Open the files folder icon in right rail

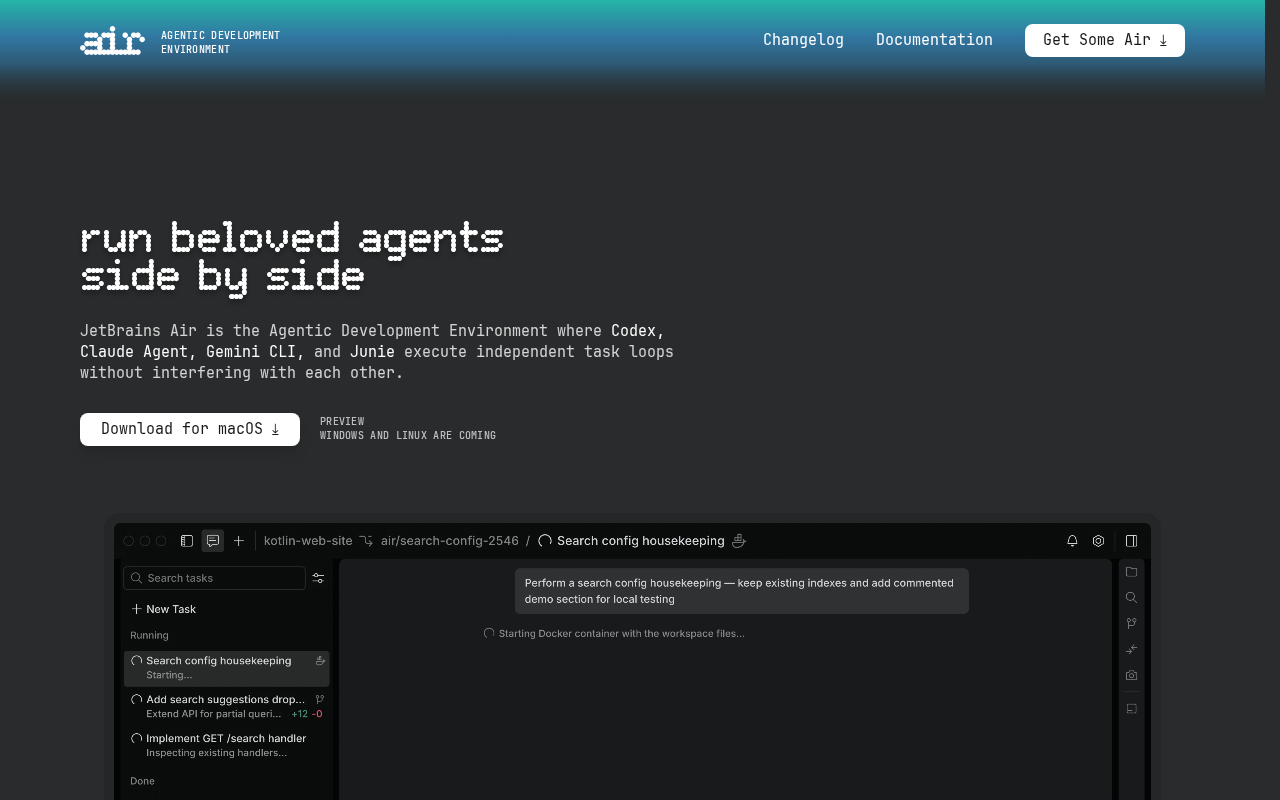[1131, 572]
